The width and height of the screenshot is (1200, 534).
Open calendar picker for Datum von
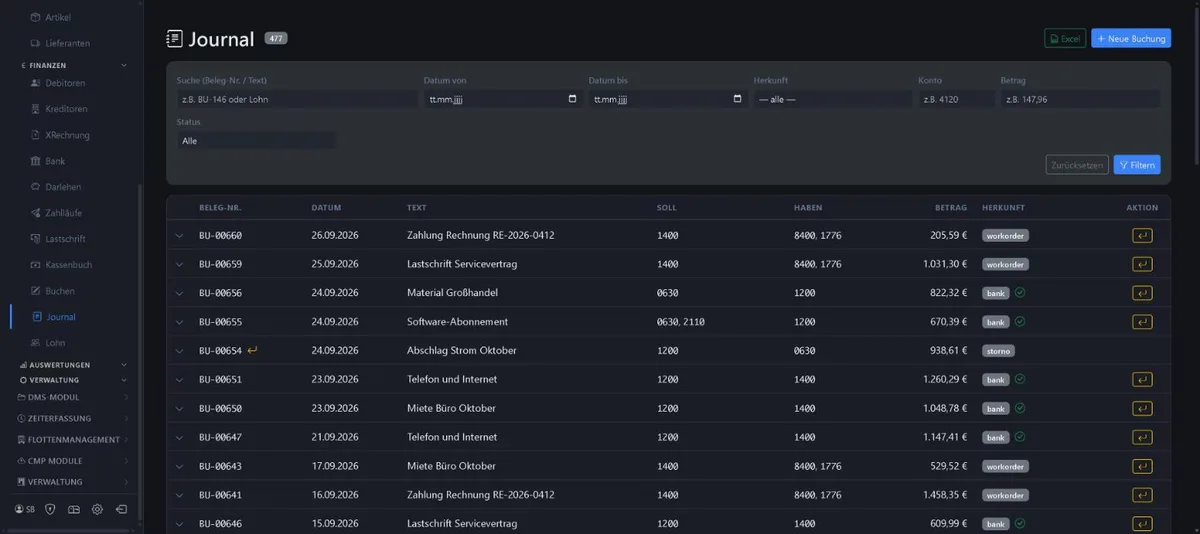pos(572,99)
